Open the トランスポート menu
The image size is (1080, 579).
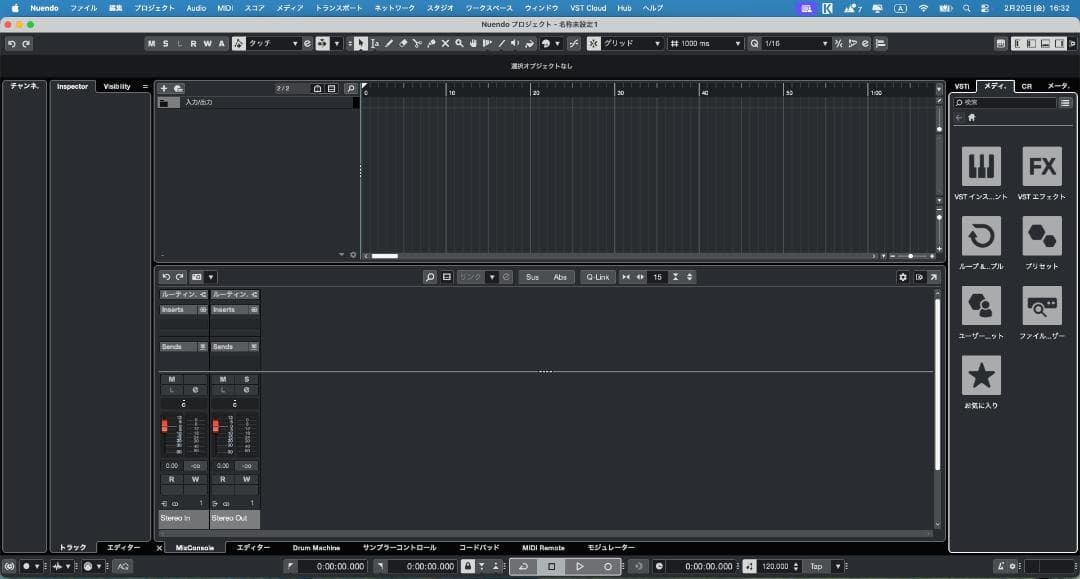339,7
